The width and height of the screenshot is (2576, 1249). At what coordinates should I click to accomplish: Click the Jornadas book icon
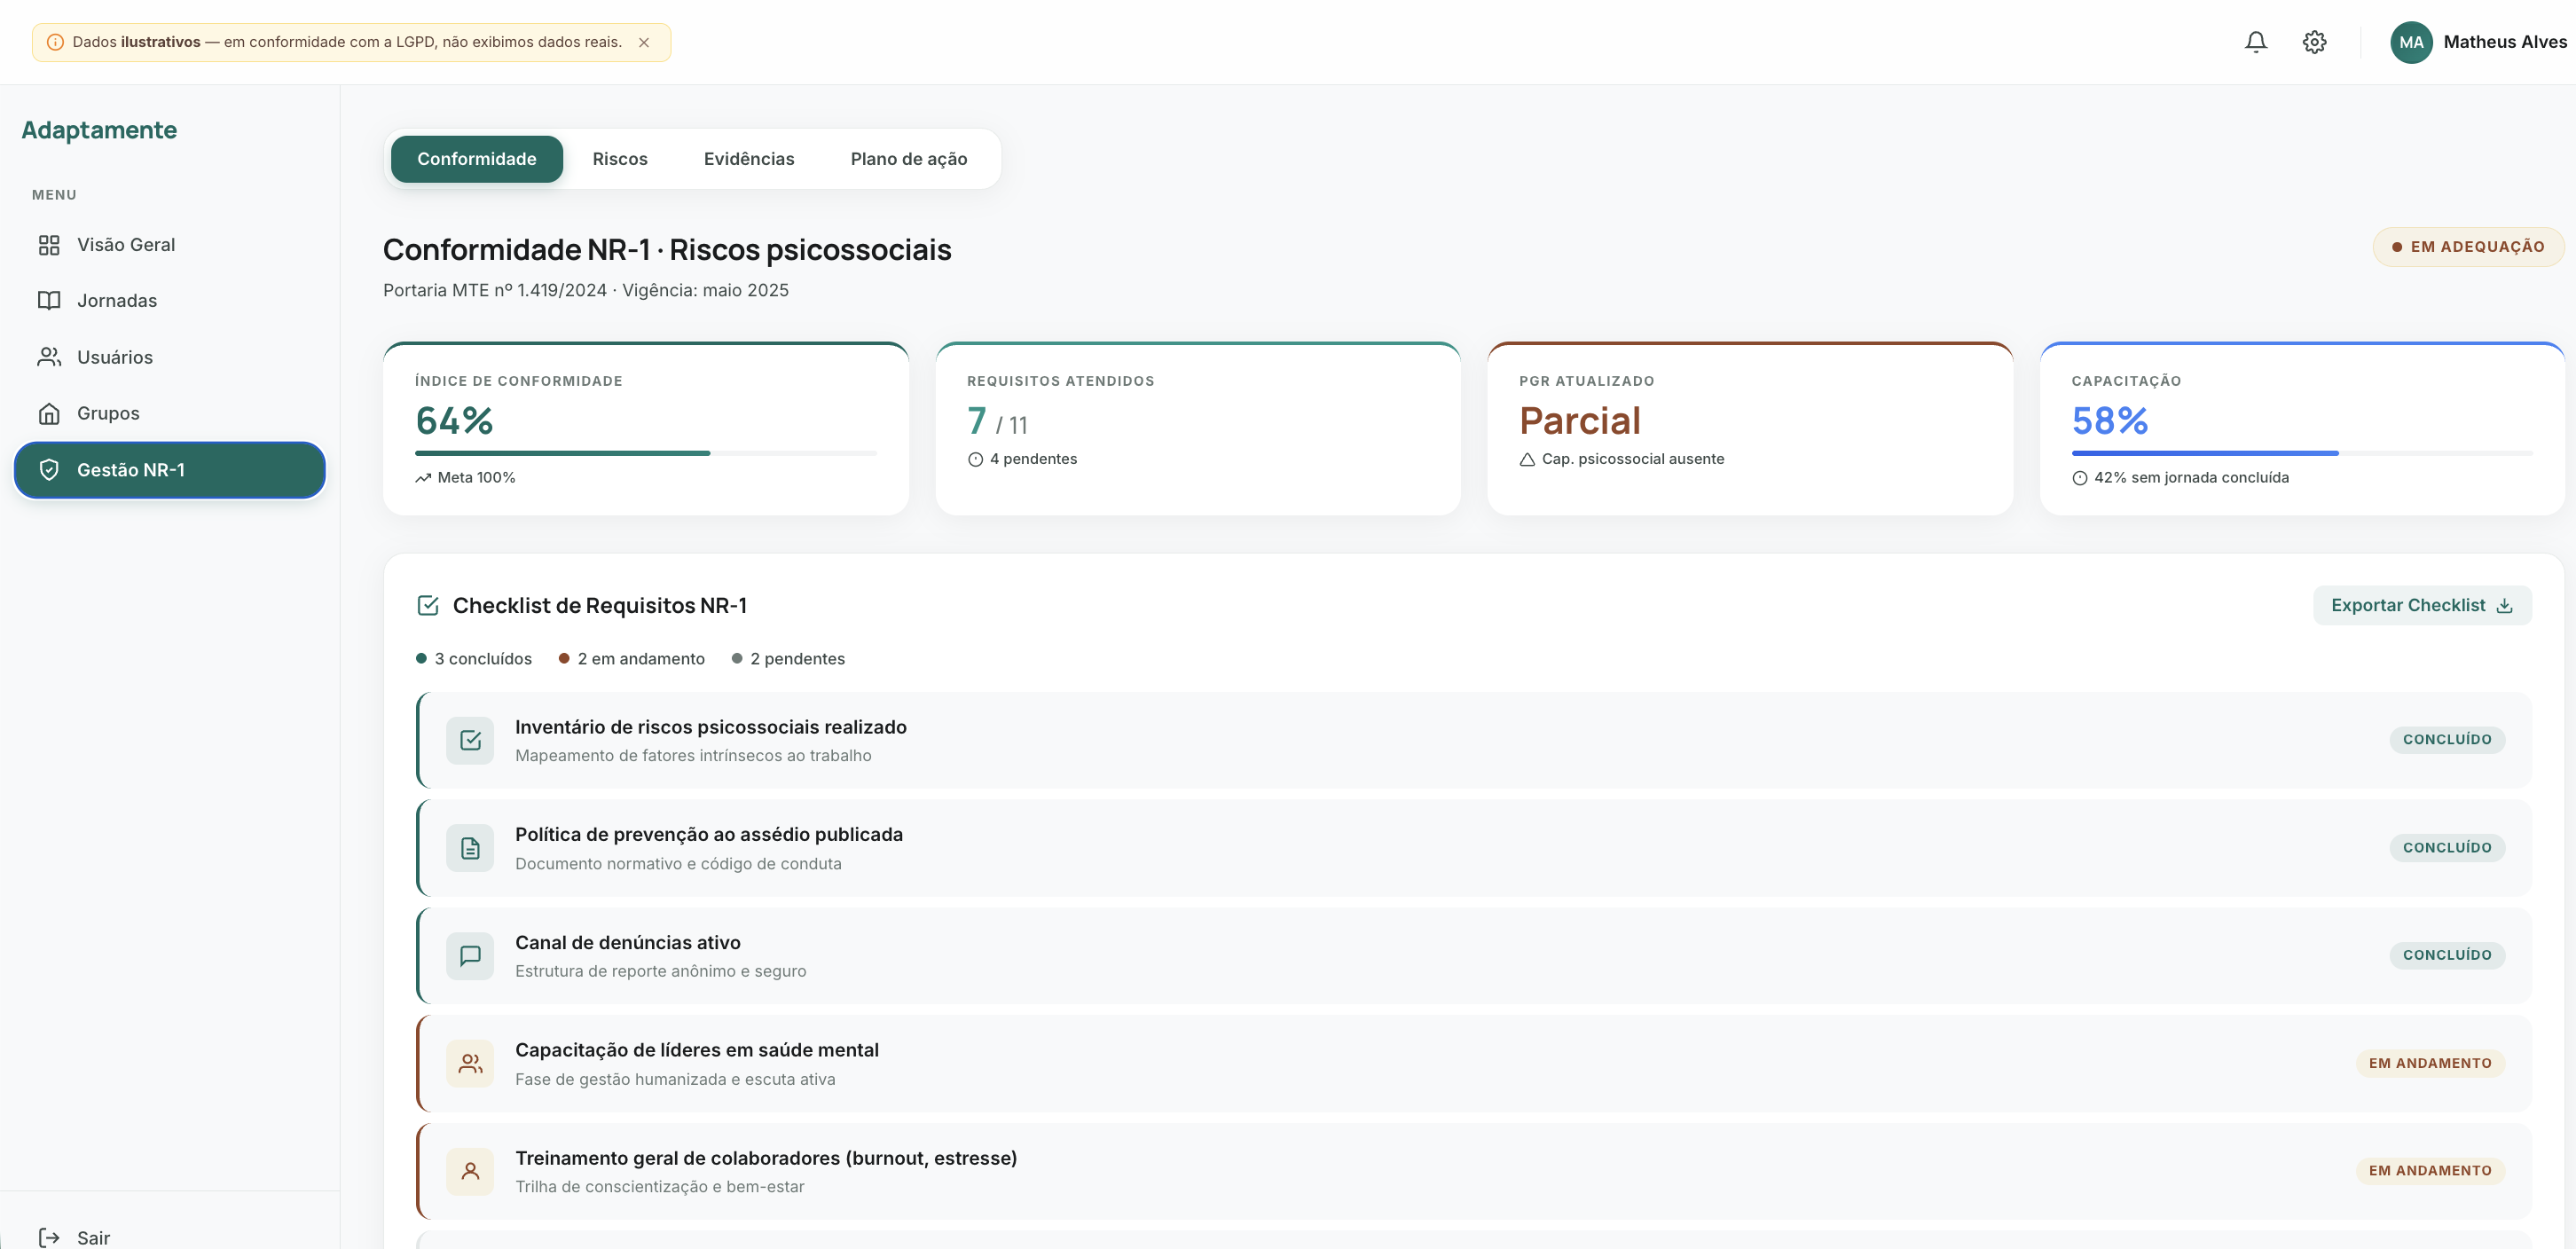tap(49, 301)
